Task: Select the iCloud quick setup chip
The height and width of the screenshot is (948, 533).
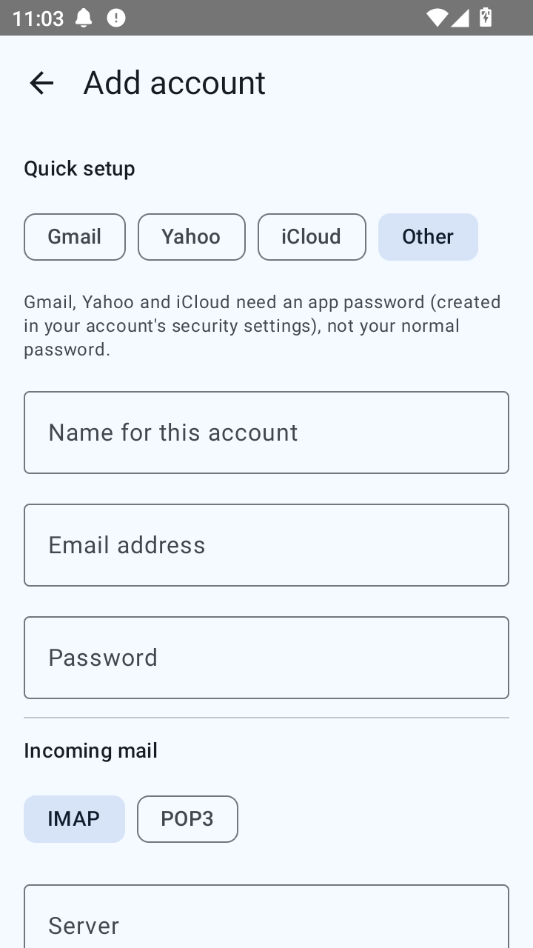Action: click(x=312, y=237)
